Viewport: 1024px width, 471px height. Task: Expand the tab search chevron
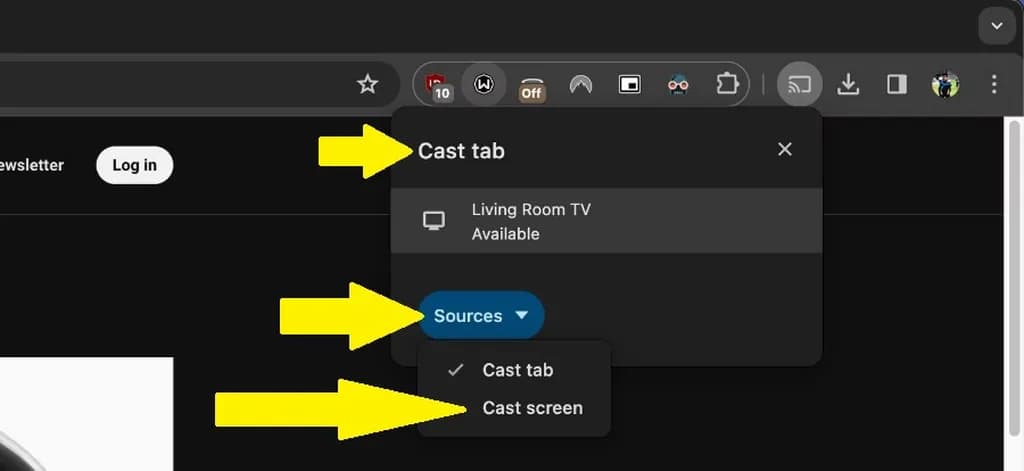(x=996, y=25)
